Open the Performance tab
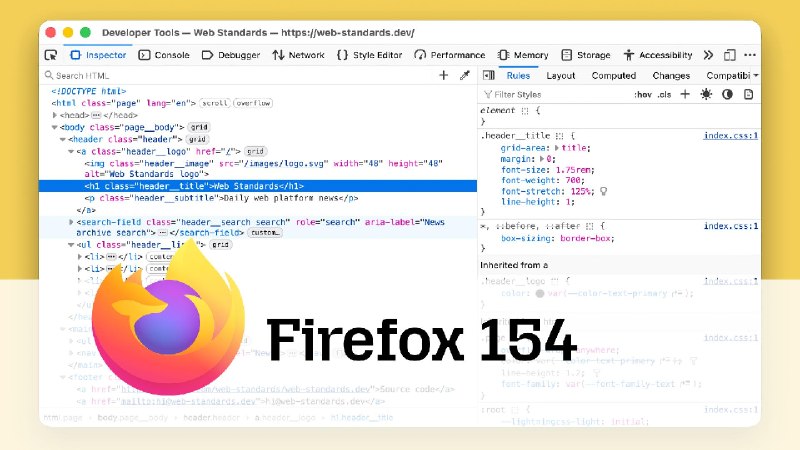 [449, 55]
